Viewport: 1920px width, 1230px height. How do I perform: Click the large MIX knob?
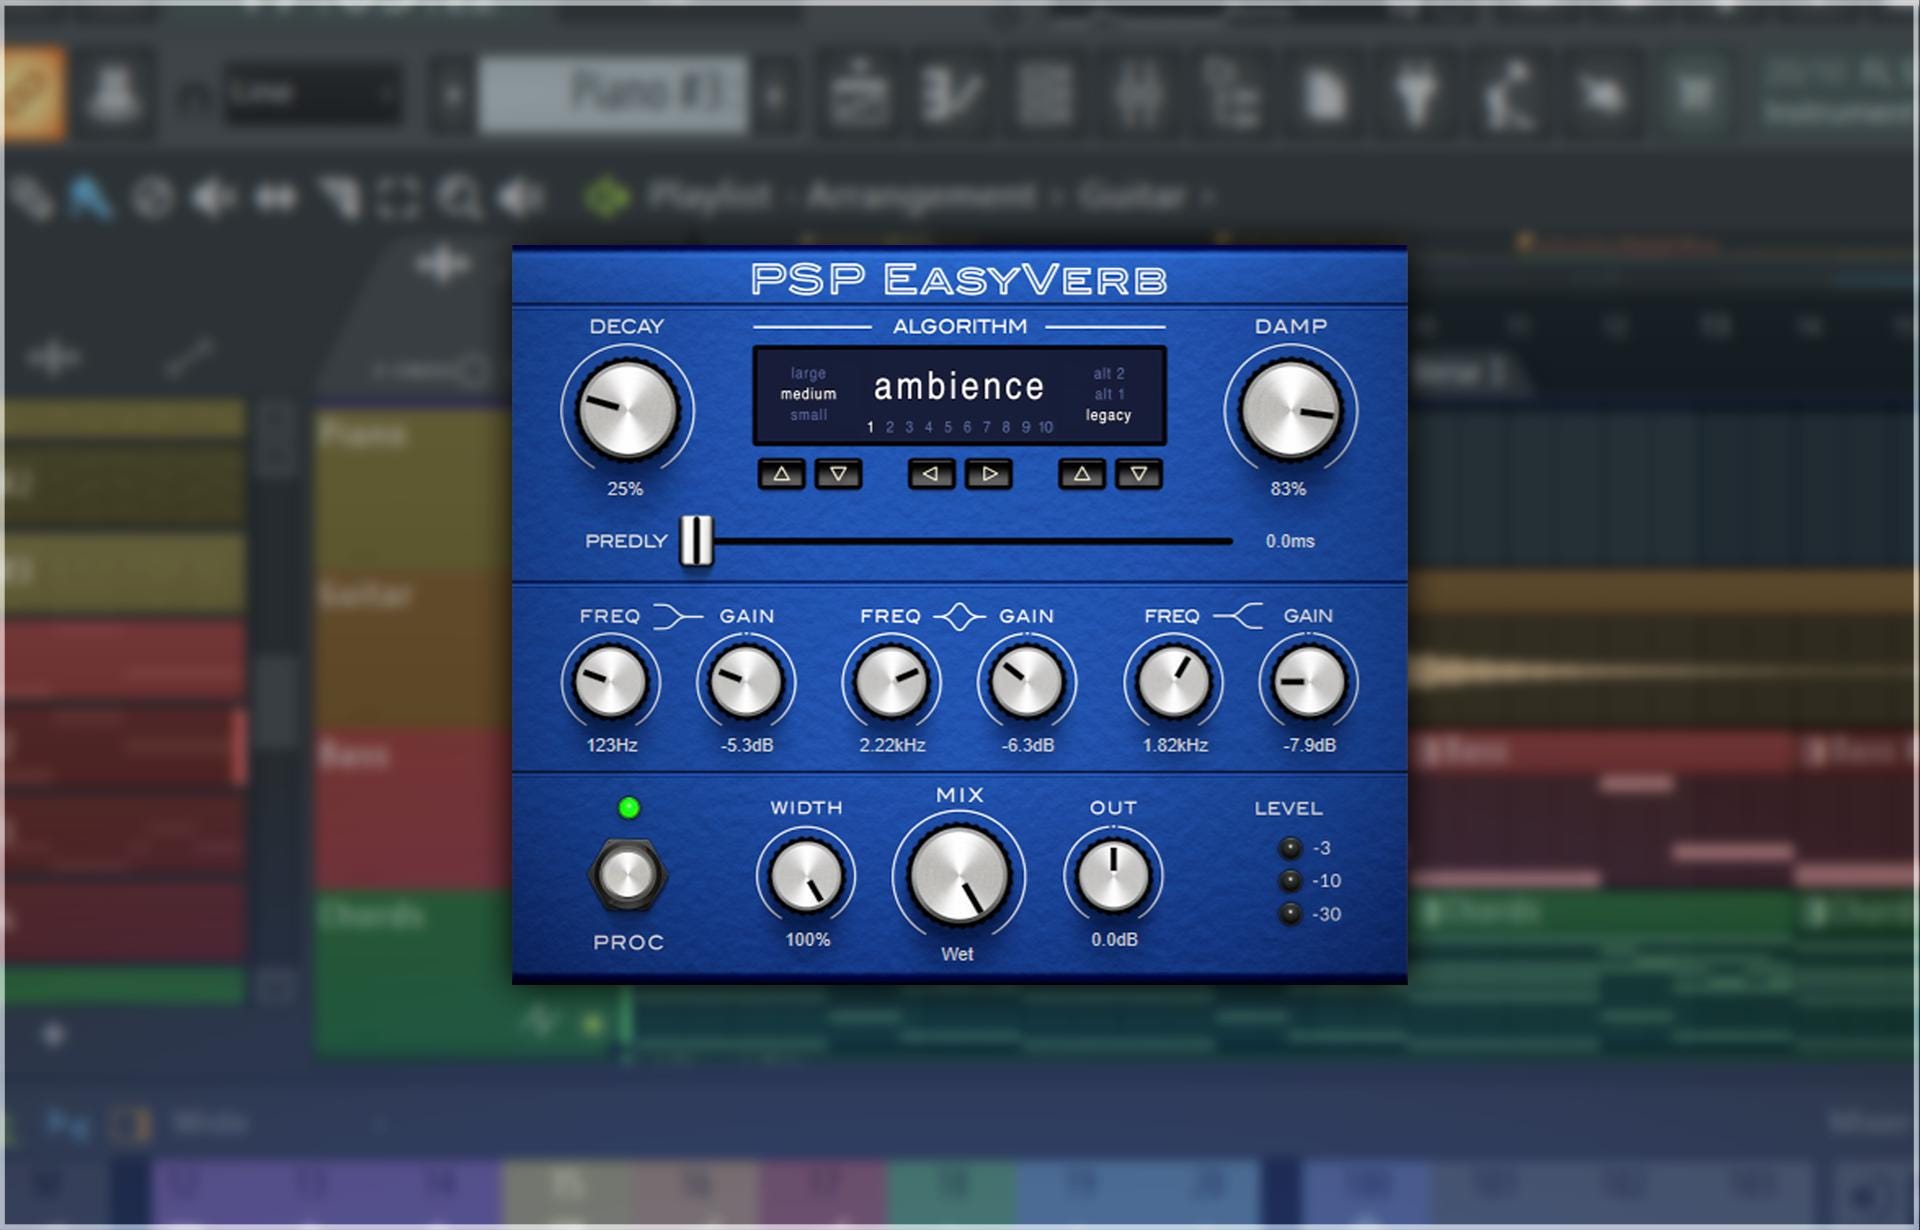(x=959, y=875)
